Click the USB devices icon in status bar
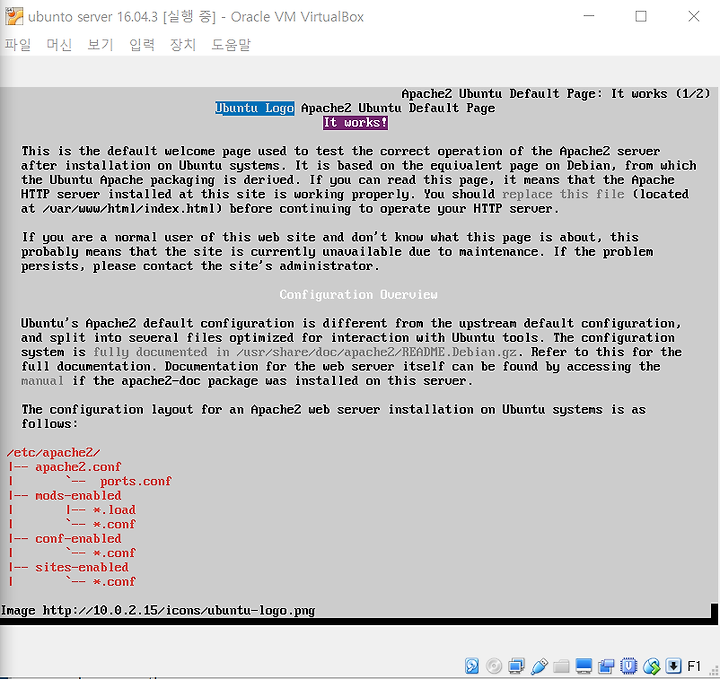Screen dimensions: 720x679 pyautogui.click(x=539, y=666)
